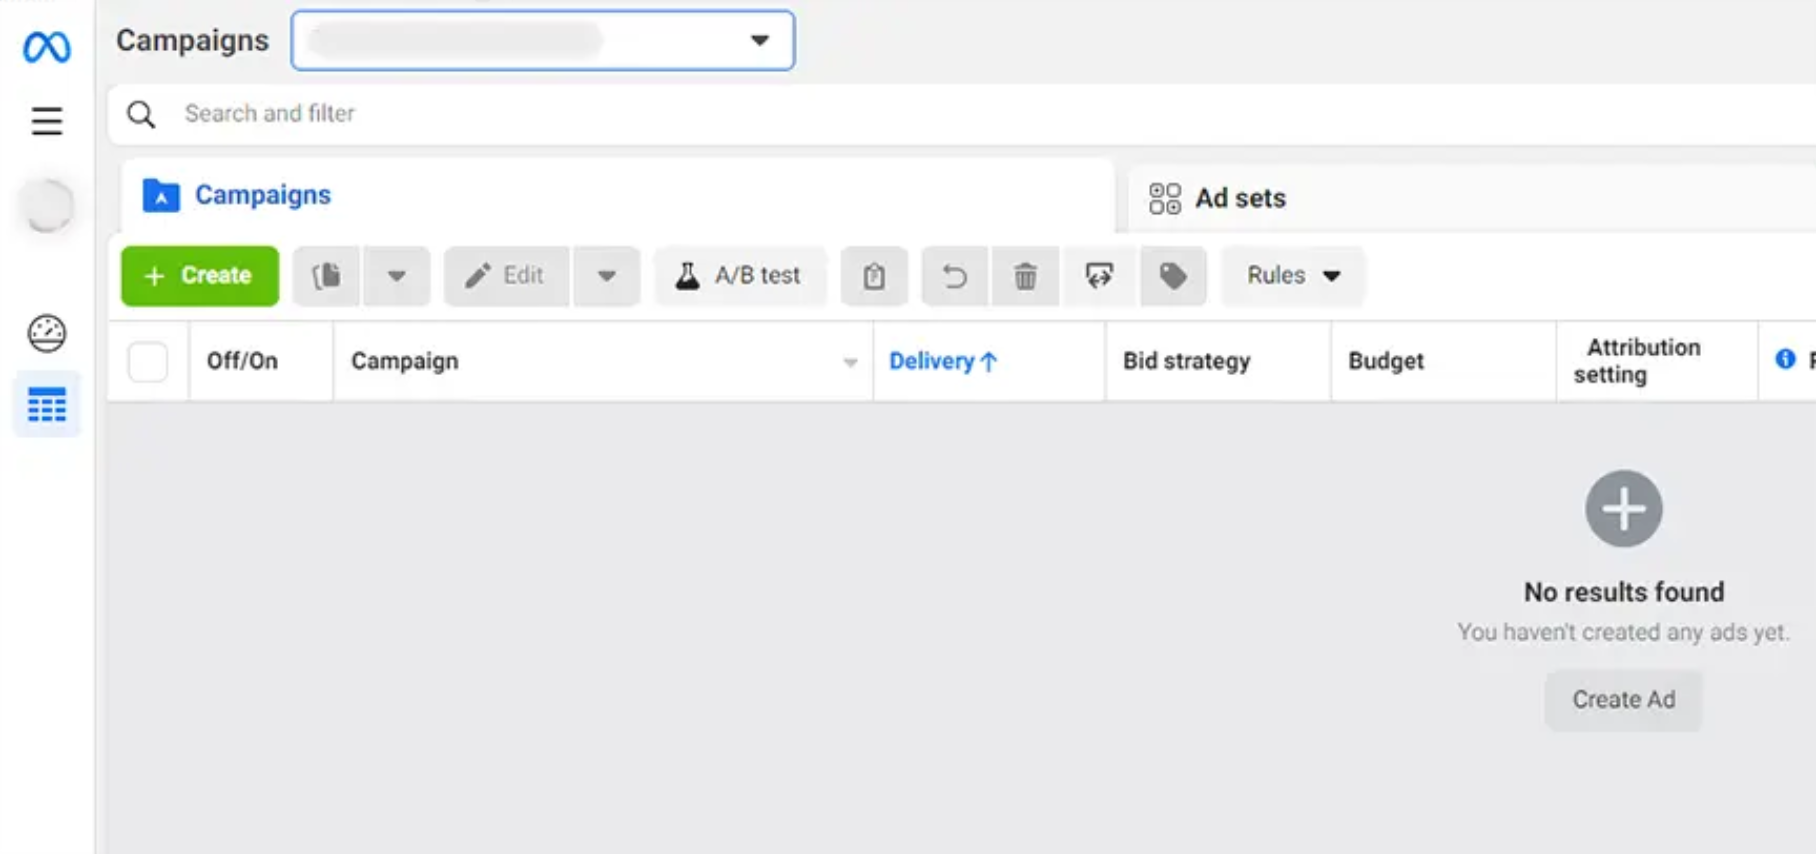
Task: Select the Campaigns table icon in sidebar
Action: click(47, 405)
